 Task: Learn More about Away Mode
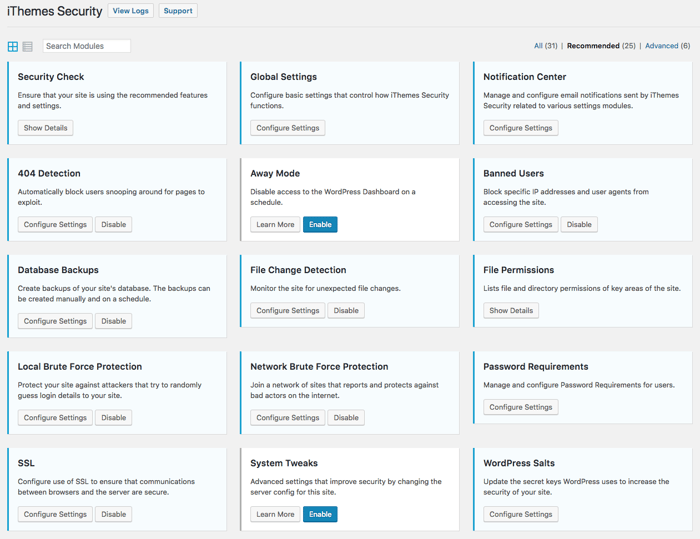(x=275, y=225)
